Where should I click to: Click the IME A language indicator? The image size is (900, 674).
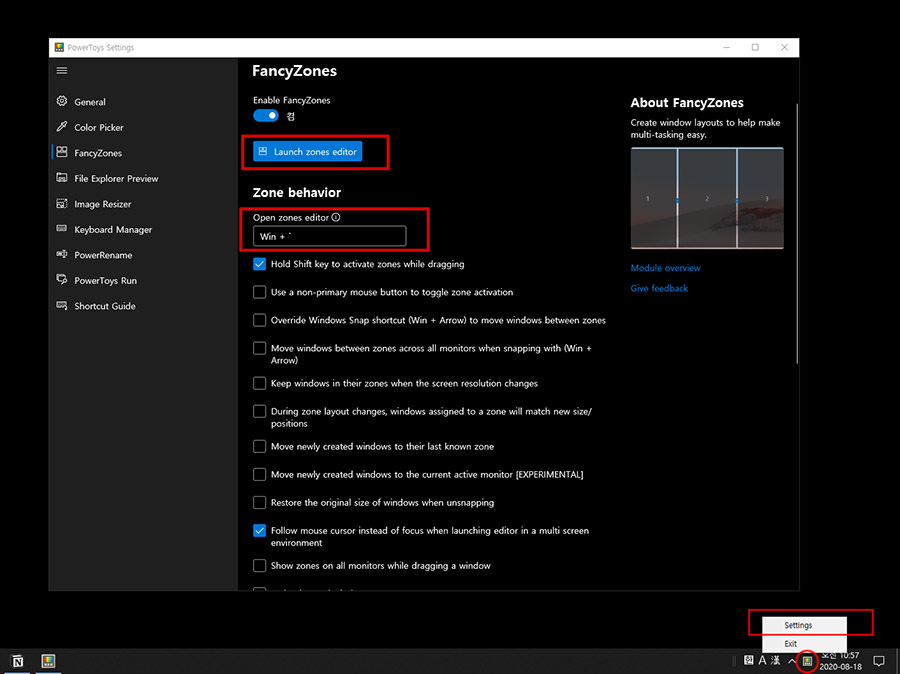[x=762, y=660]
